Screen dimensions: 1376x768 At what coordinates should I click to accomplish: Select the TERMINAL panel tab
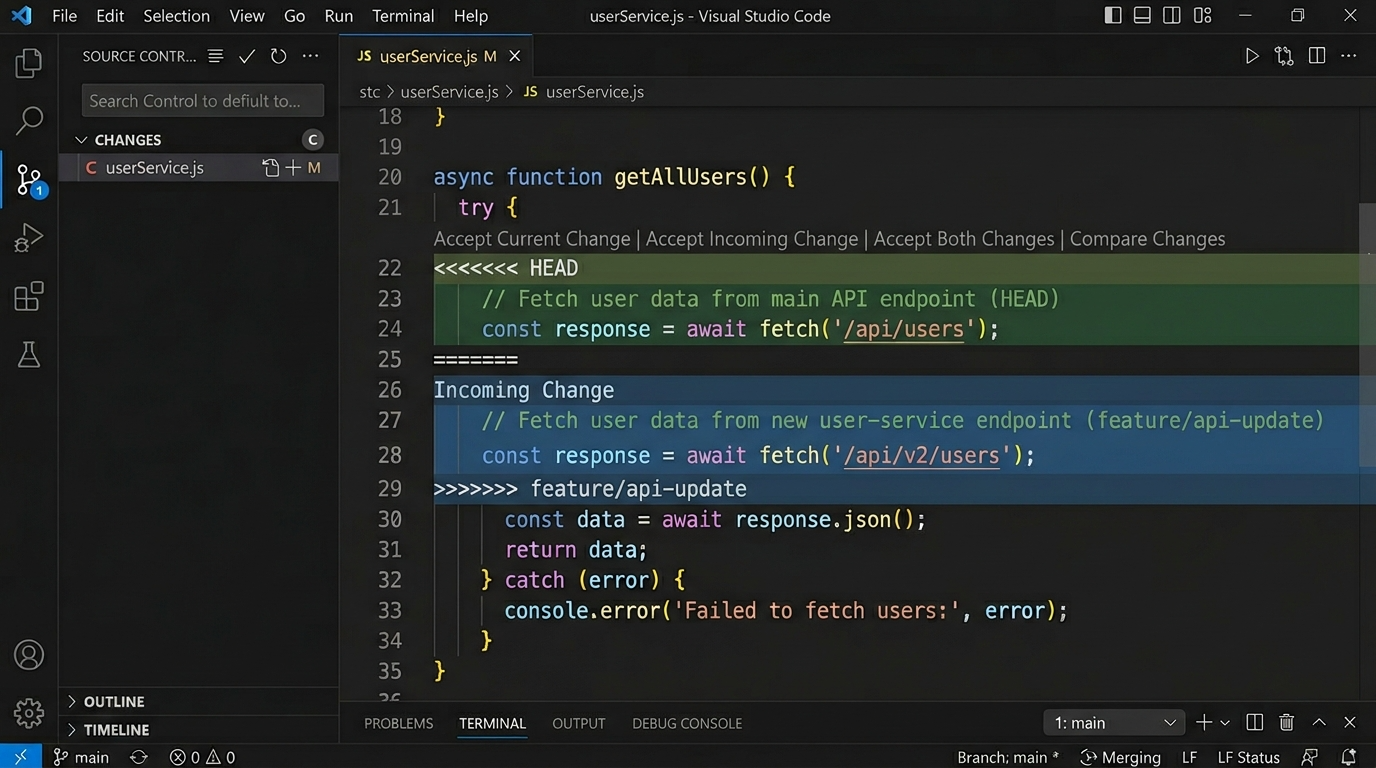(x=492, y=723)
